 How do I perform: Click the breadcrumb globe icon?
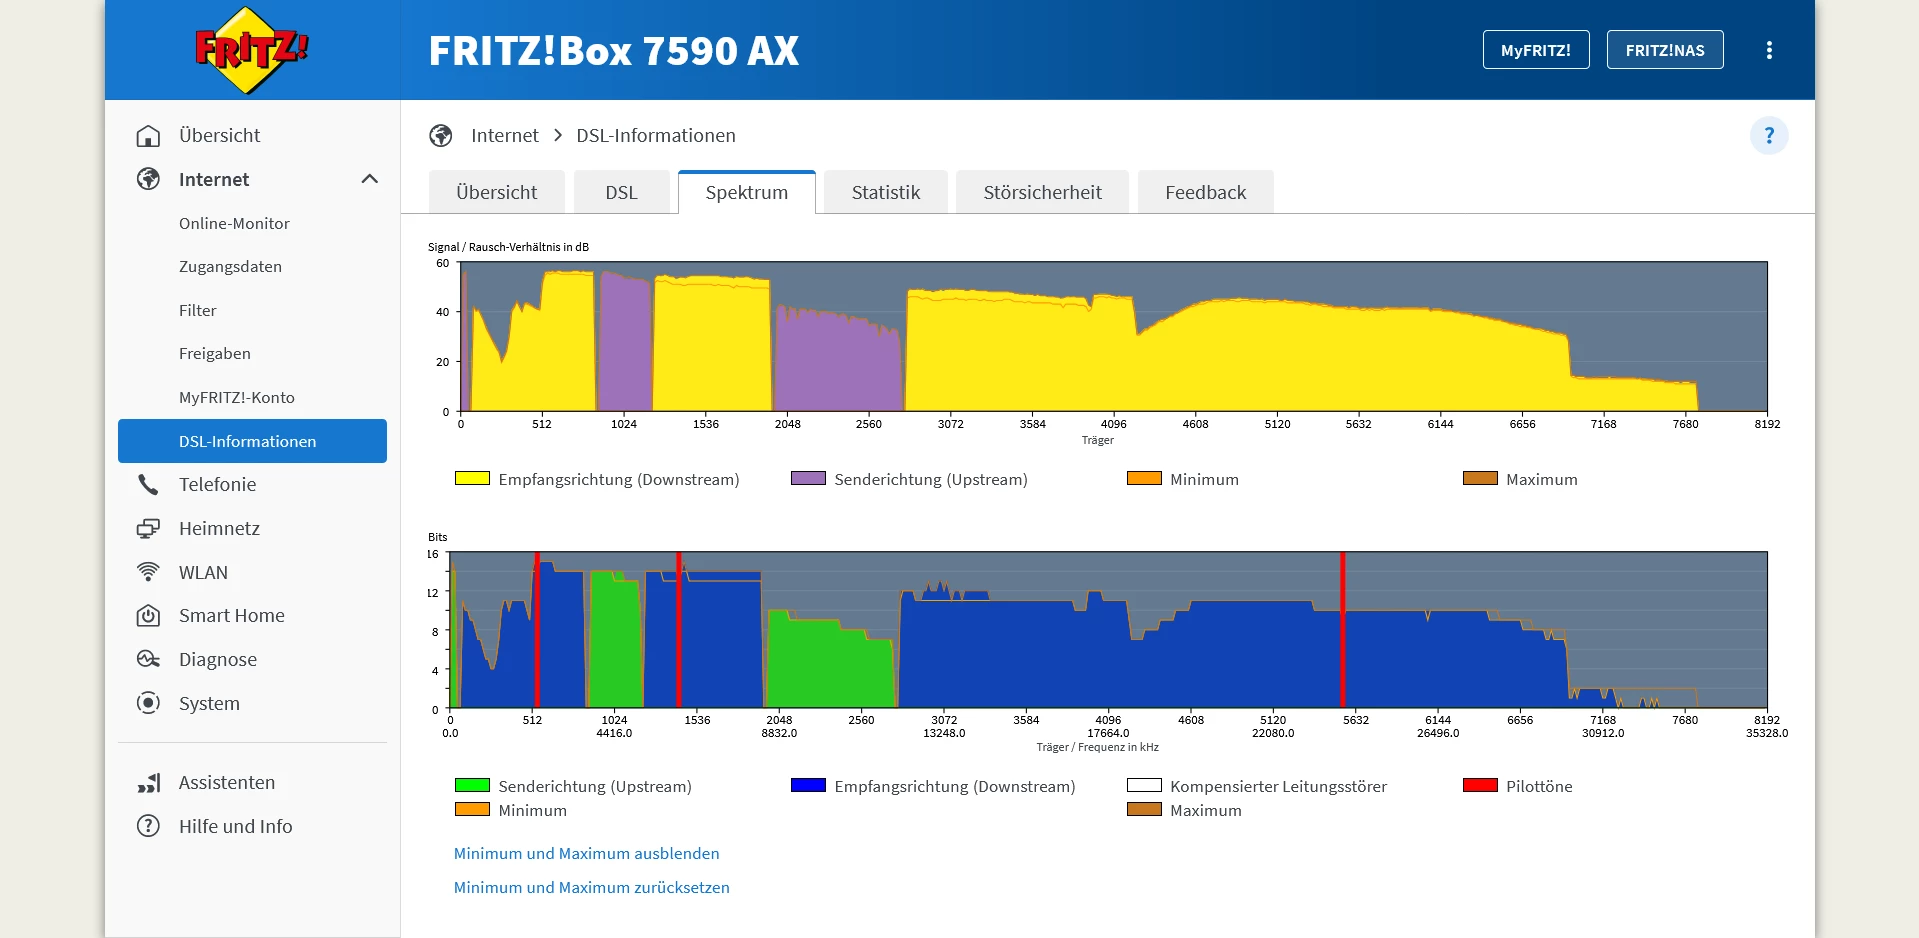pos(441,136)
